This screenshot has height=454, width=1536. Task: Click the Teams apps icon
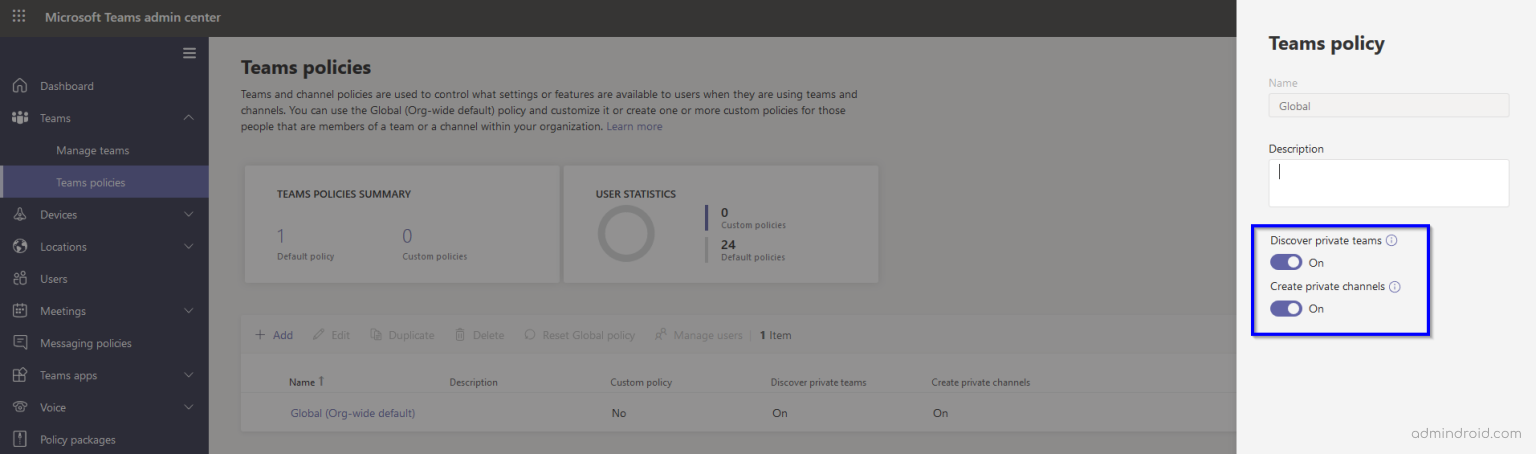click(20, 375)
